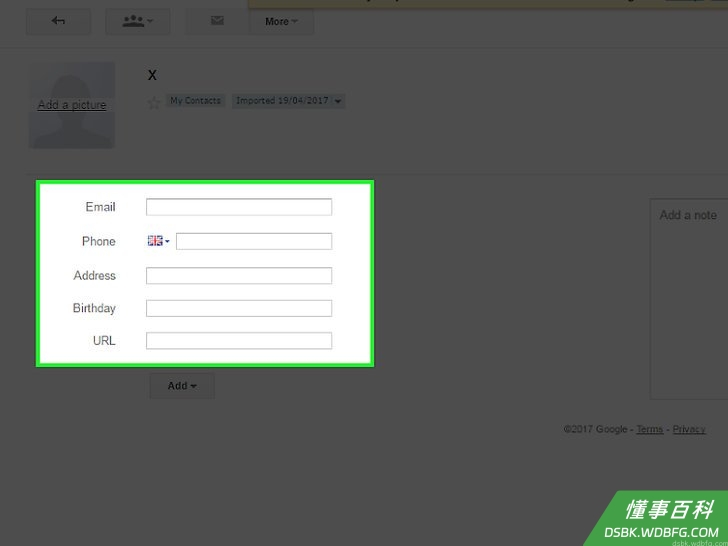Viewport: 728px width, 546px height.
Task: Click inside the Add a note box
Action: 689,299
